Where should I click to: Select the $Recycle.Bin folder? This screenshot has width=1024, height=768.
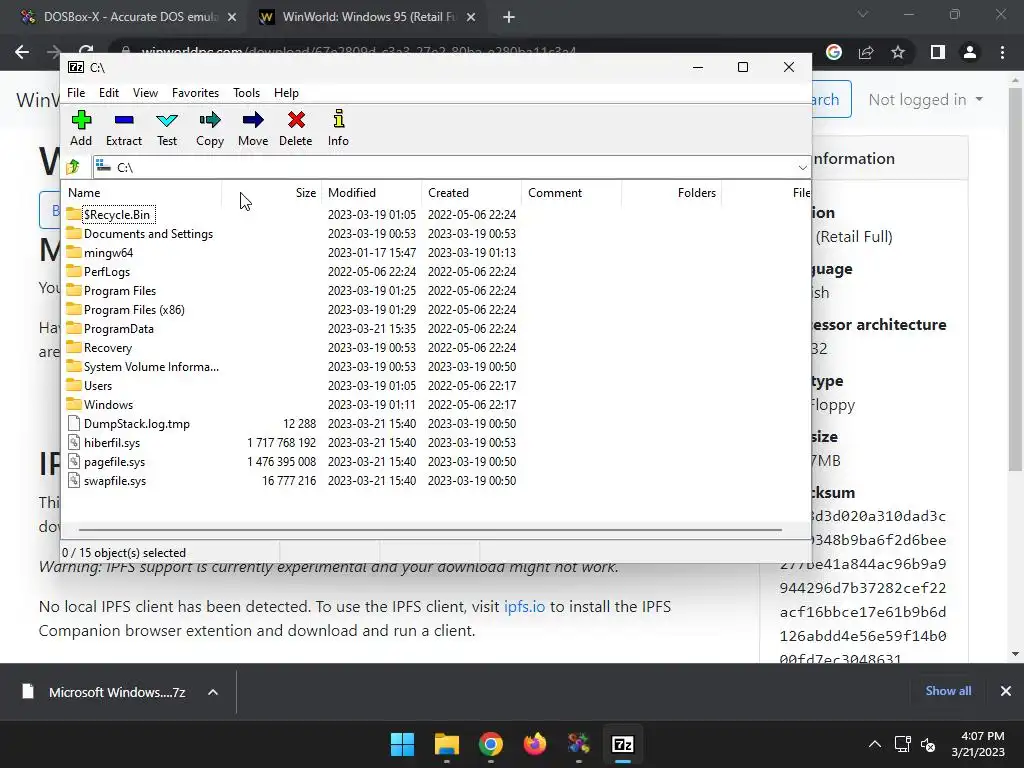click(117, 215)
